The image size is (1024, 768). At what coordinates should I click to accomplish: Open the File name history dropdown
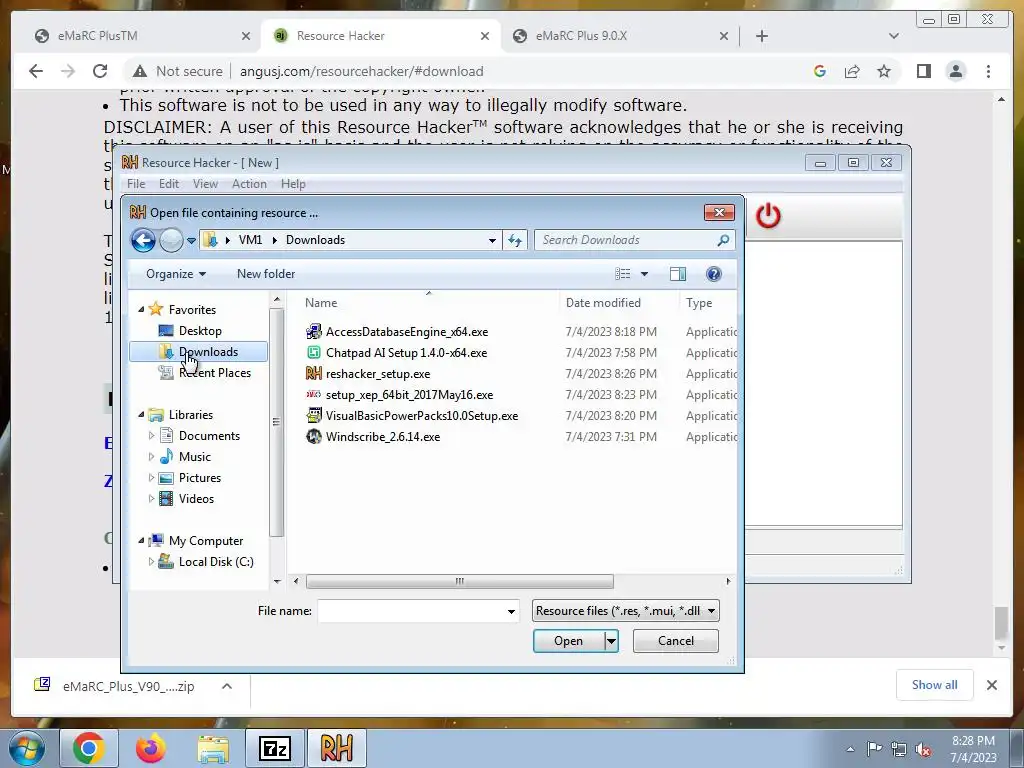[511, 611]
